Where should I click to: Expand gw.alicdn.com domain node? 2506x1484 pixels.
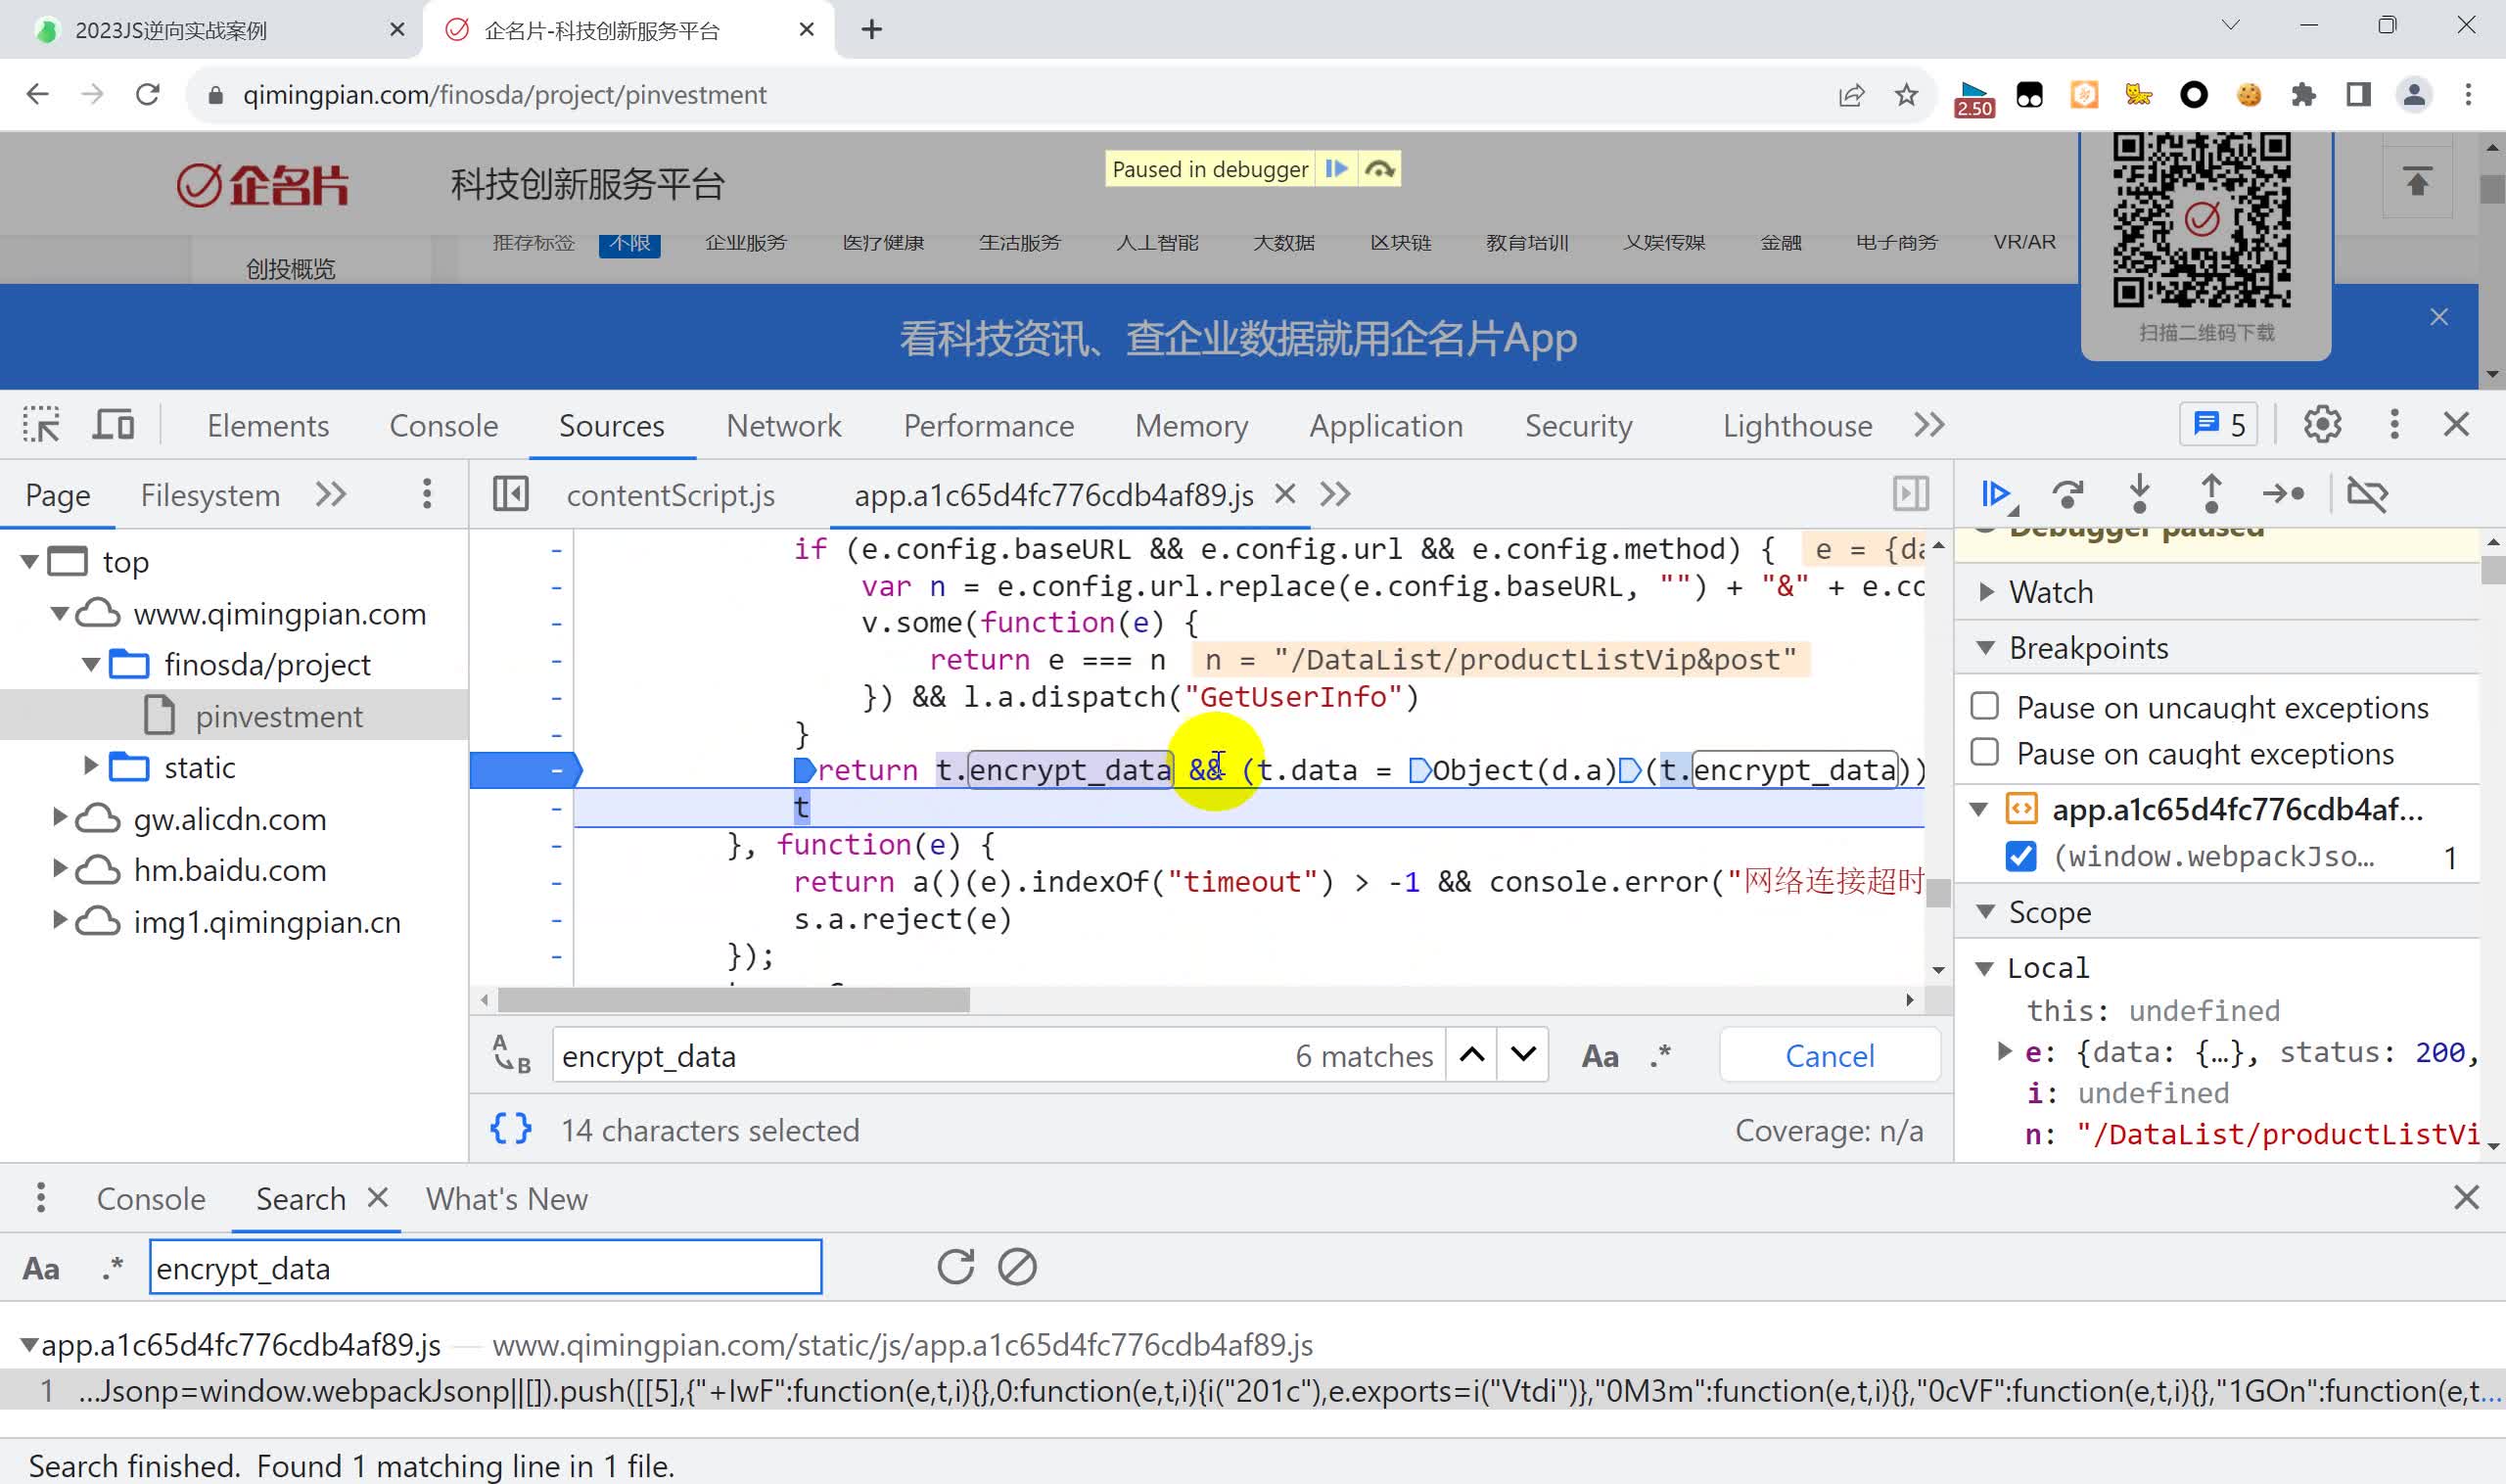coord(60,817)
